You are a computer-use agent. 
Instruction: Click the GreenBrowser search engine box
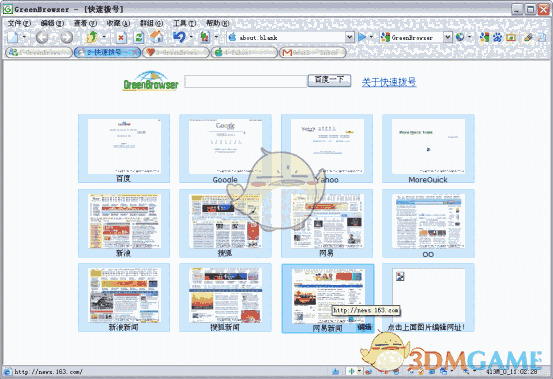pyautogui.click(x=411, y=37)
